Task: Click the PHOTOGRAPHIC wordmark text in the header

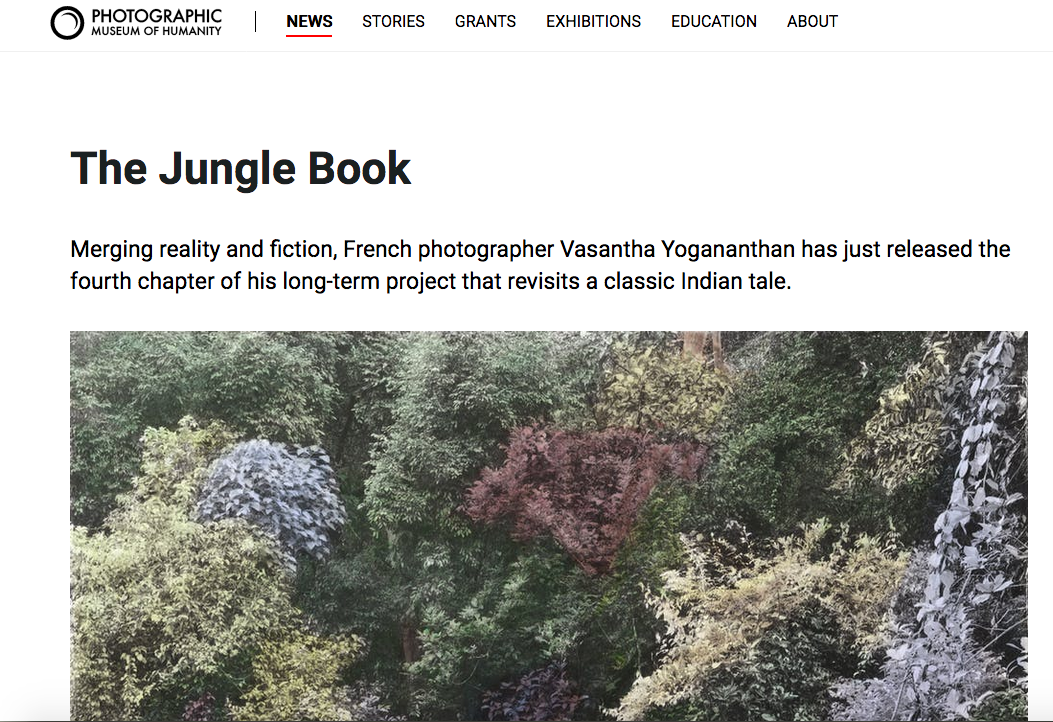Action: click(156, 15)
